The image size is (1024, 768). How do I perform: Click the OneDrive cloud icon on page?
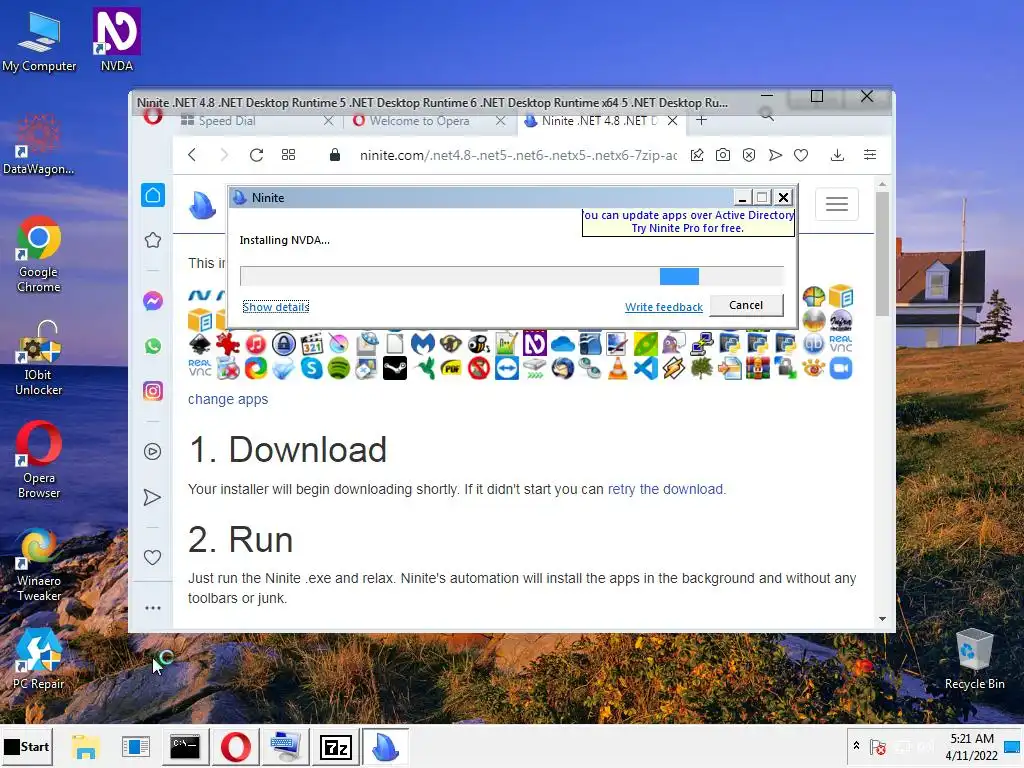562,344
